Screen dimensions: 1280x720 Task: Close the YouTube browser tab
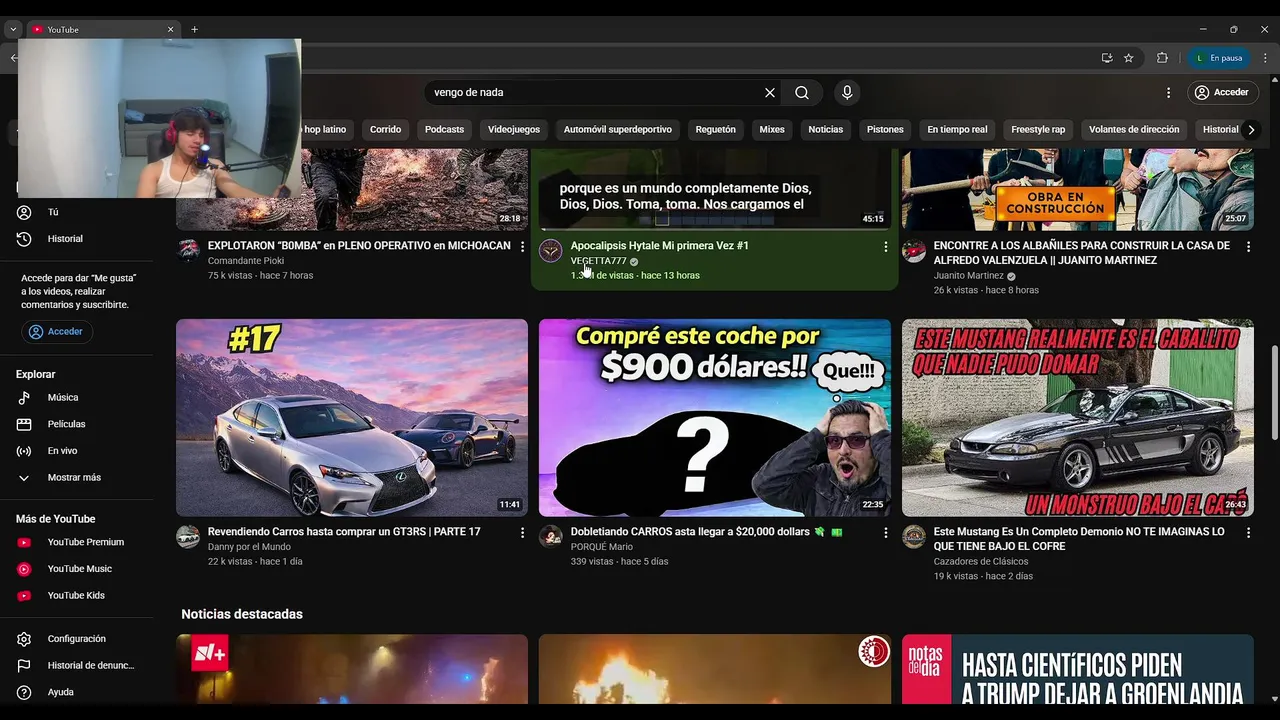pyautogui.click(x=170, y=30)
